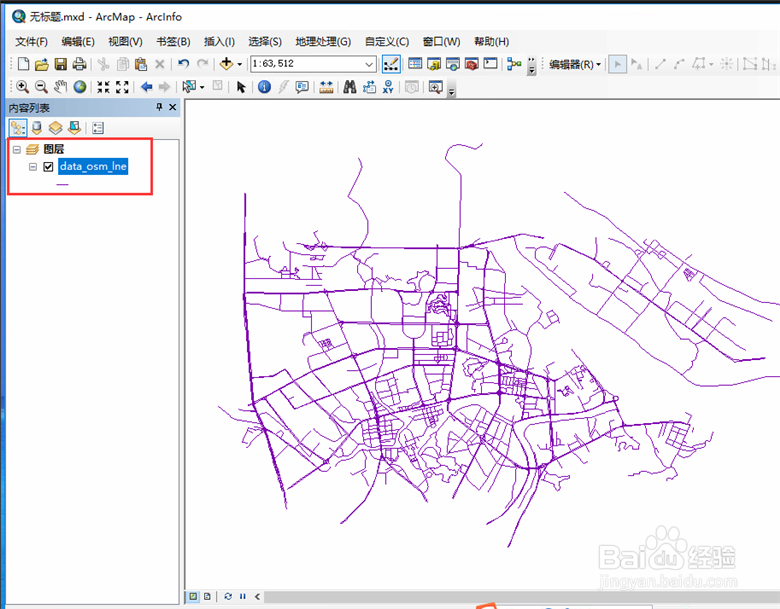Open the 地理处理(G) menu
The image size is (780, 609).
point(323,41)
